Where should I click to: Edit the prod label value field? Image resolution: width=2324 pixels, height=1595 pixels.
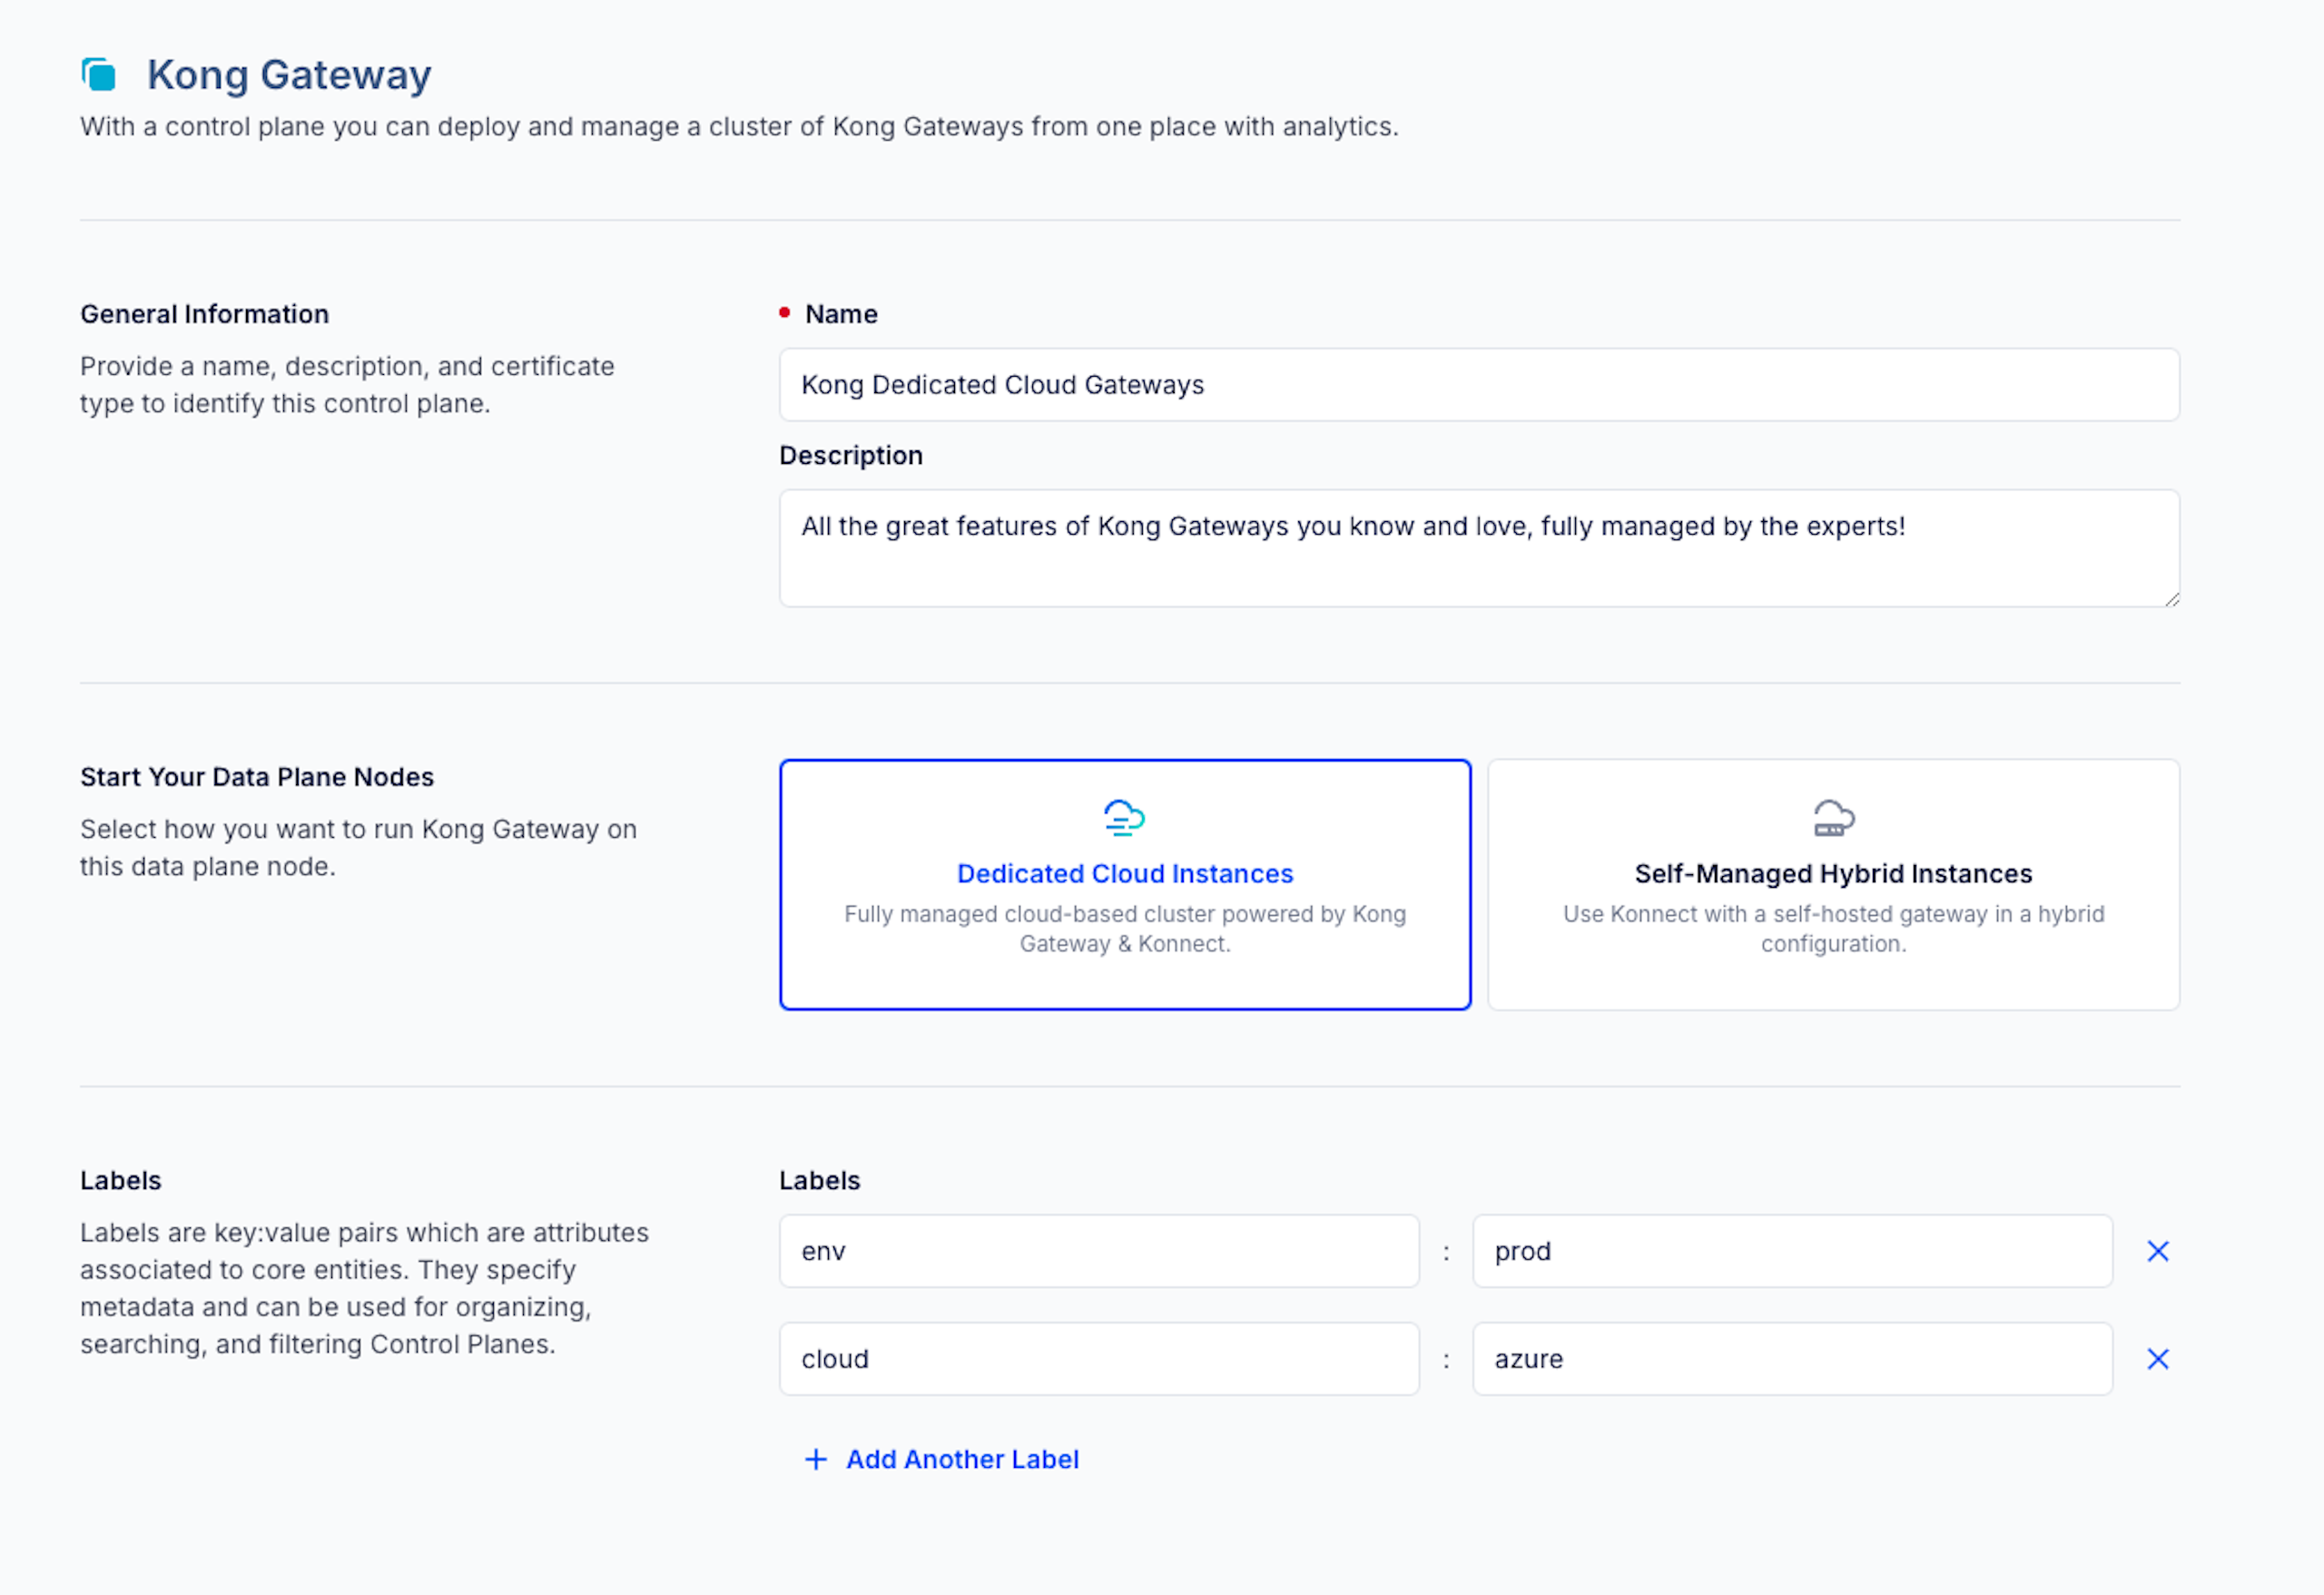pos(1791,1251)
